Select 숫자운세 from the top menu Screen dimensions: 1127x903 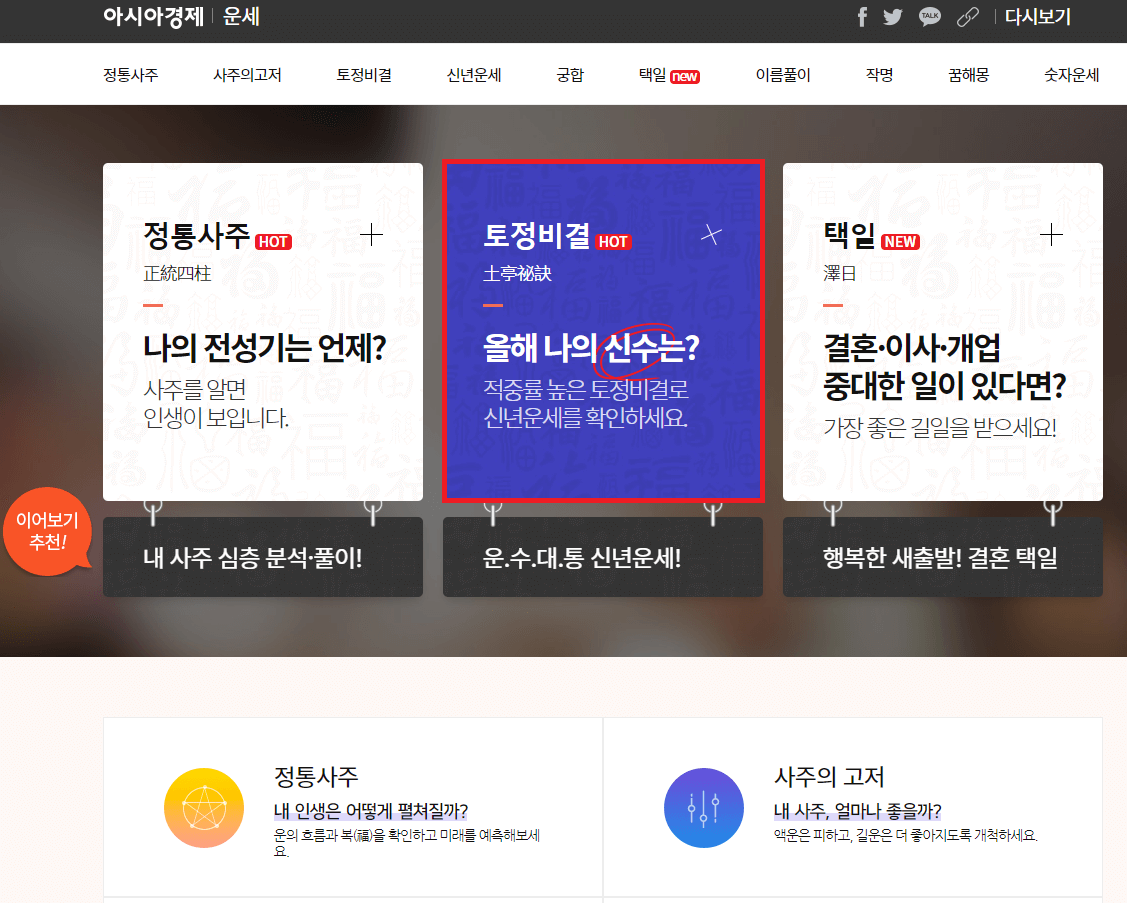click(1070, 74)
